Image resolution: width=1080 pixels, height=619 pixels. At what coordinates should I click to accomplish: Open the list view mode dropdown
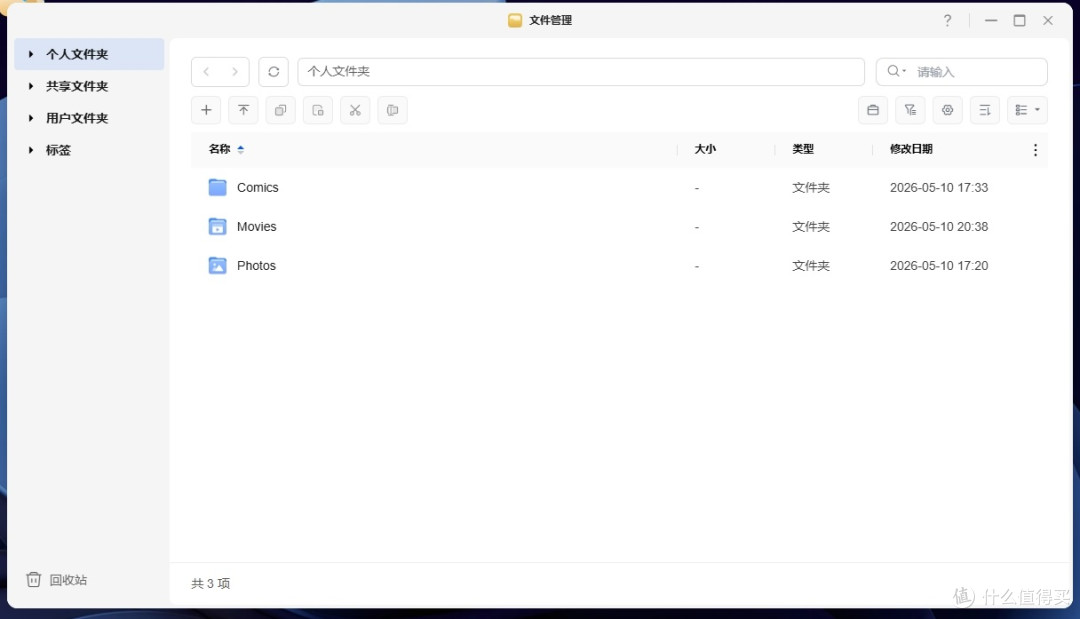1027,110
